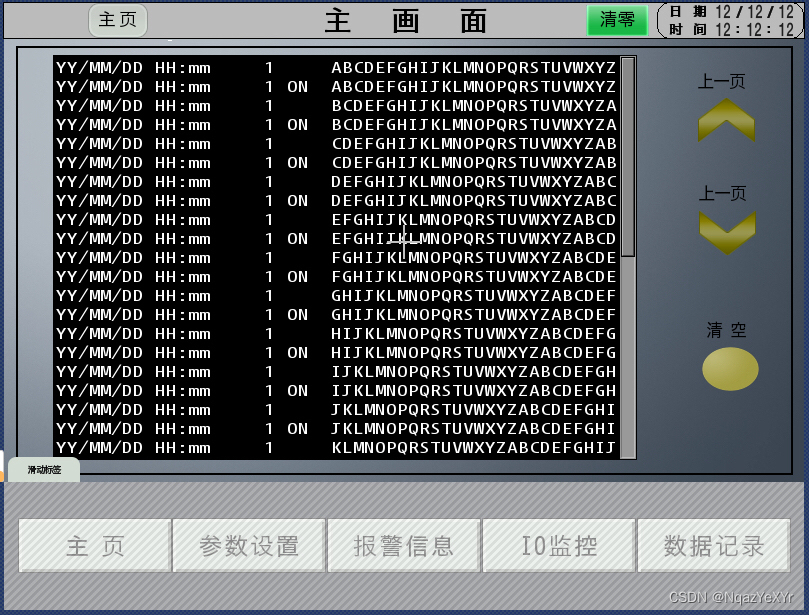The width and height of the screenshot is (809, 615).
Task: Click message DEFGHIJKLMNOPQRSTUVWXYZABC in the row without ON
Action: pyautogui.click(x=474, y=182)
